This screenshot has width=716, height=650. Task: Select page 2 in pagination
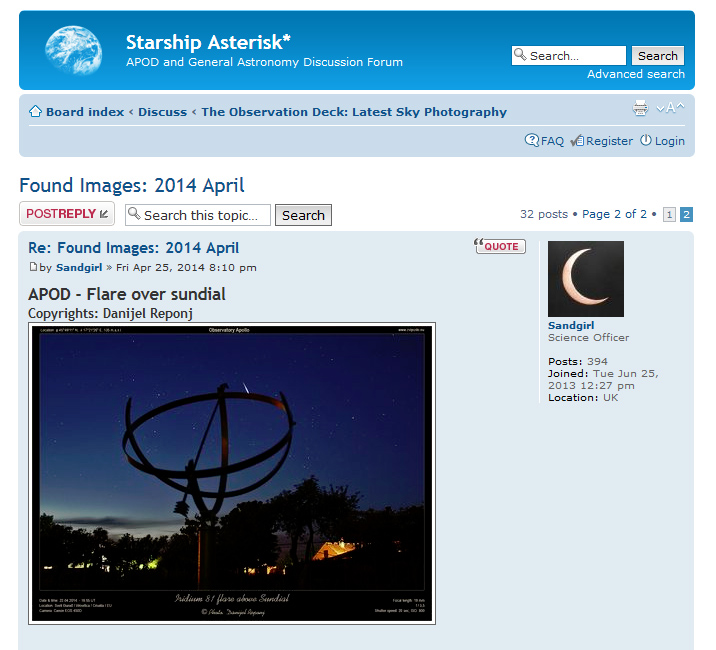pyautogui.click(x=686, y=214)
